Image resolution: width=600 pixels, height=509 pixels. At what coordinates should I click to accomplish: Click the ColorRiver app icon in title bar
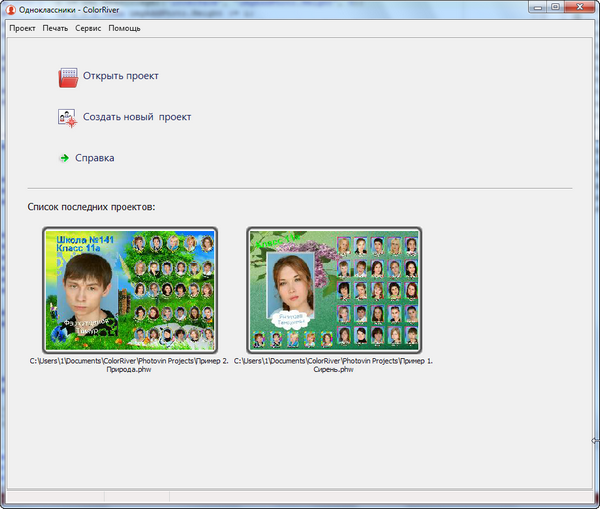point(11,10)
